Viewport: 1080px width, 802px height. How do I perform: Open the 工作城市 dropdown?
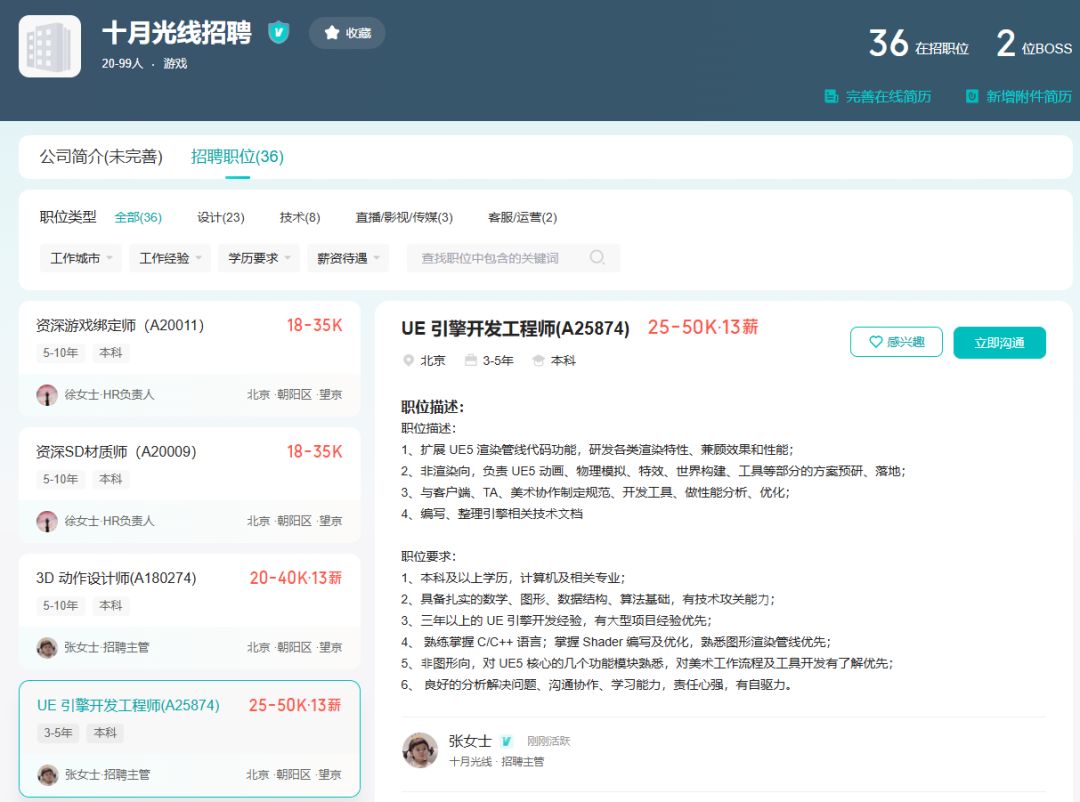[x=81, y=258]
